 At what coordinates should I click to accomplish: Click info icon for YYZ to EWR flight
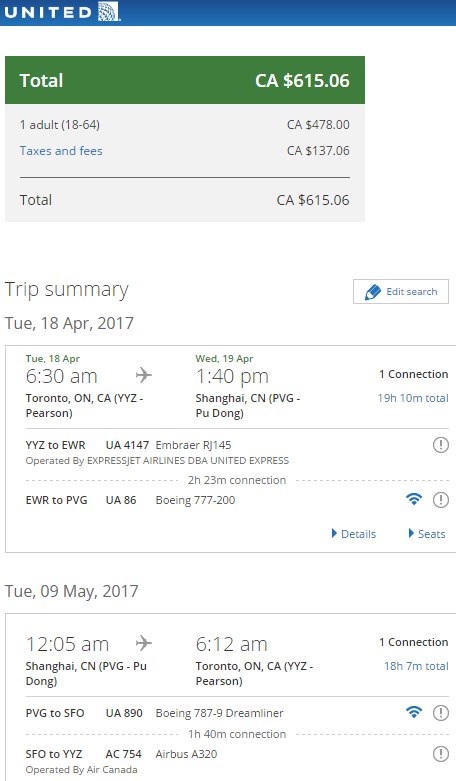point(441,445)
